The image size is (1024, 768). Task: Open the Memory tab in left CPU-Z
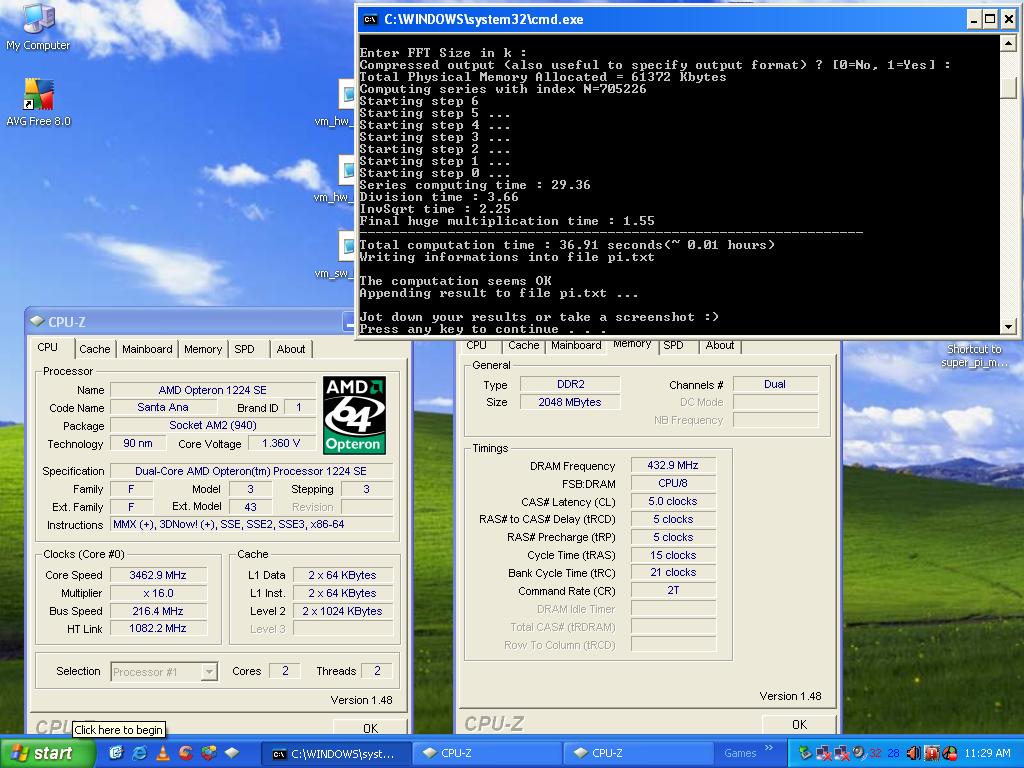coord(203,349)
